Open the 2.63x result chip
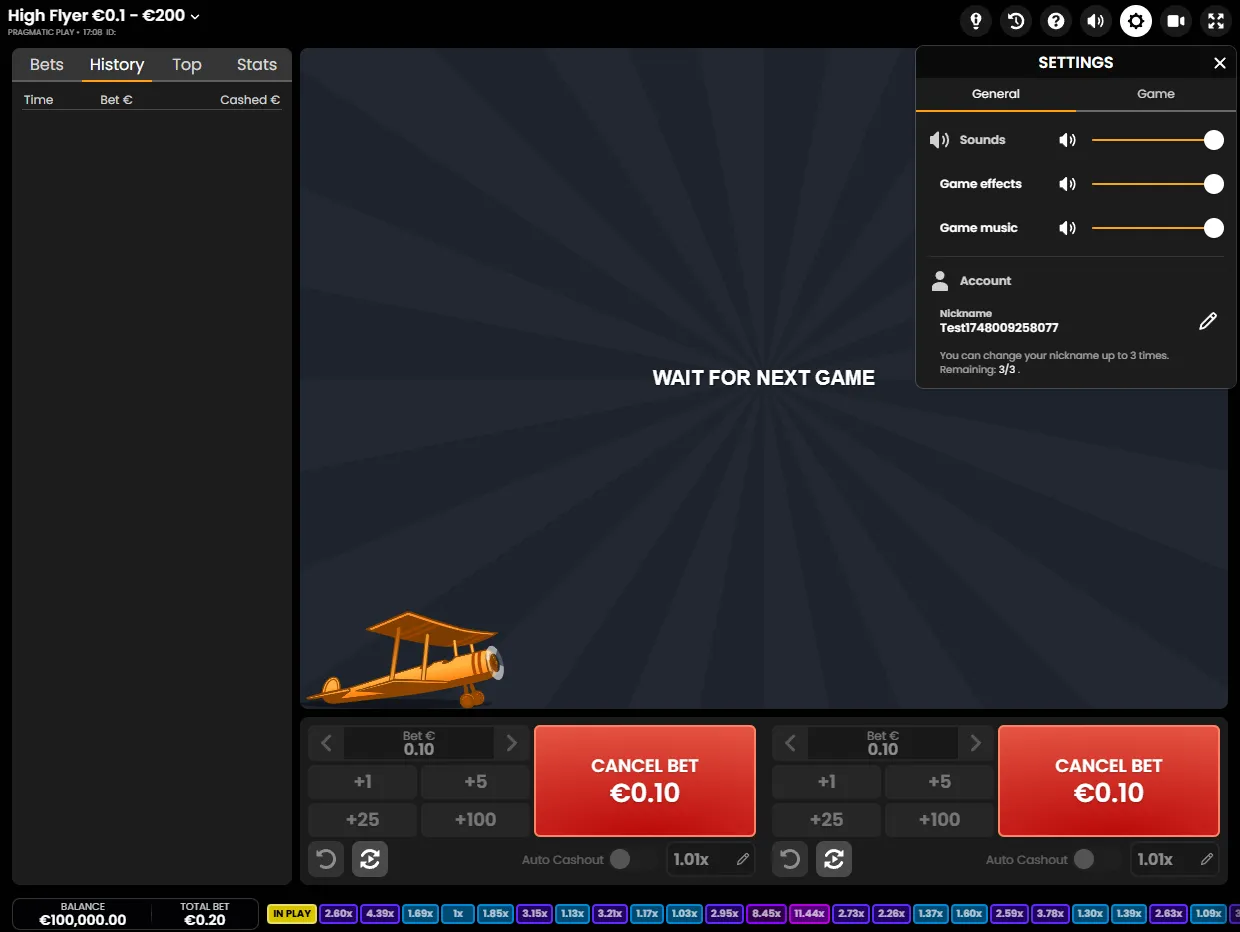 (x=1168, y=914)
